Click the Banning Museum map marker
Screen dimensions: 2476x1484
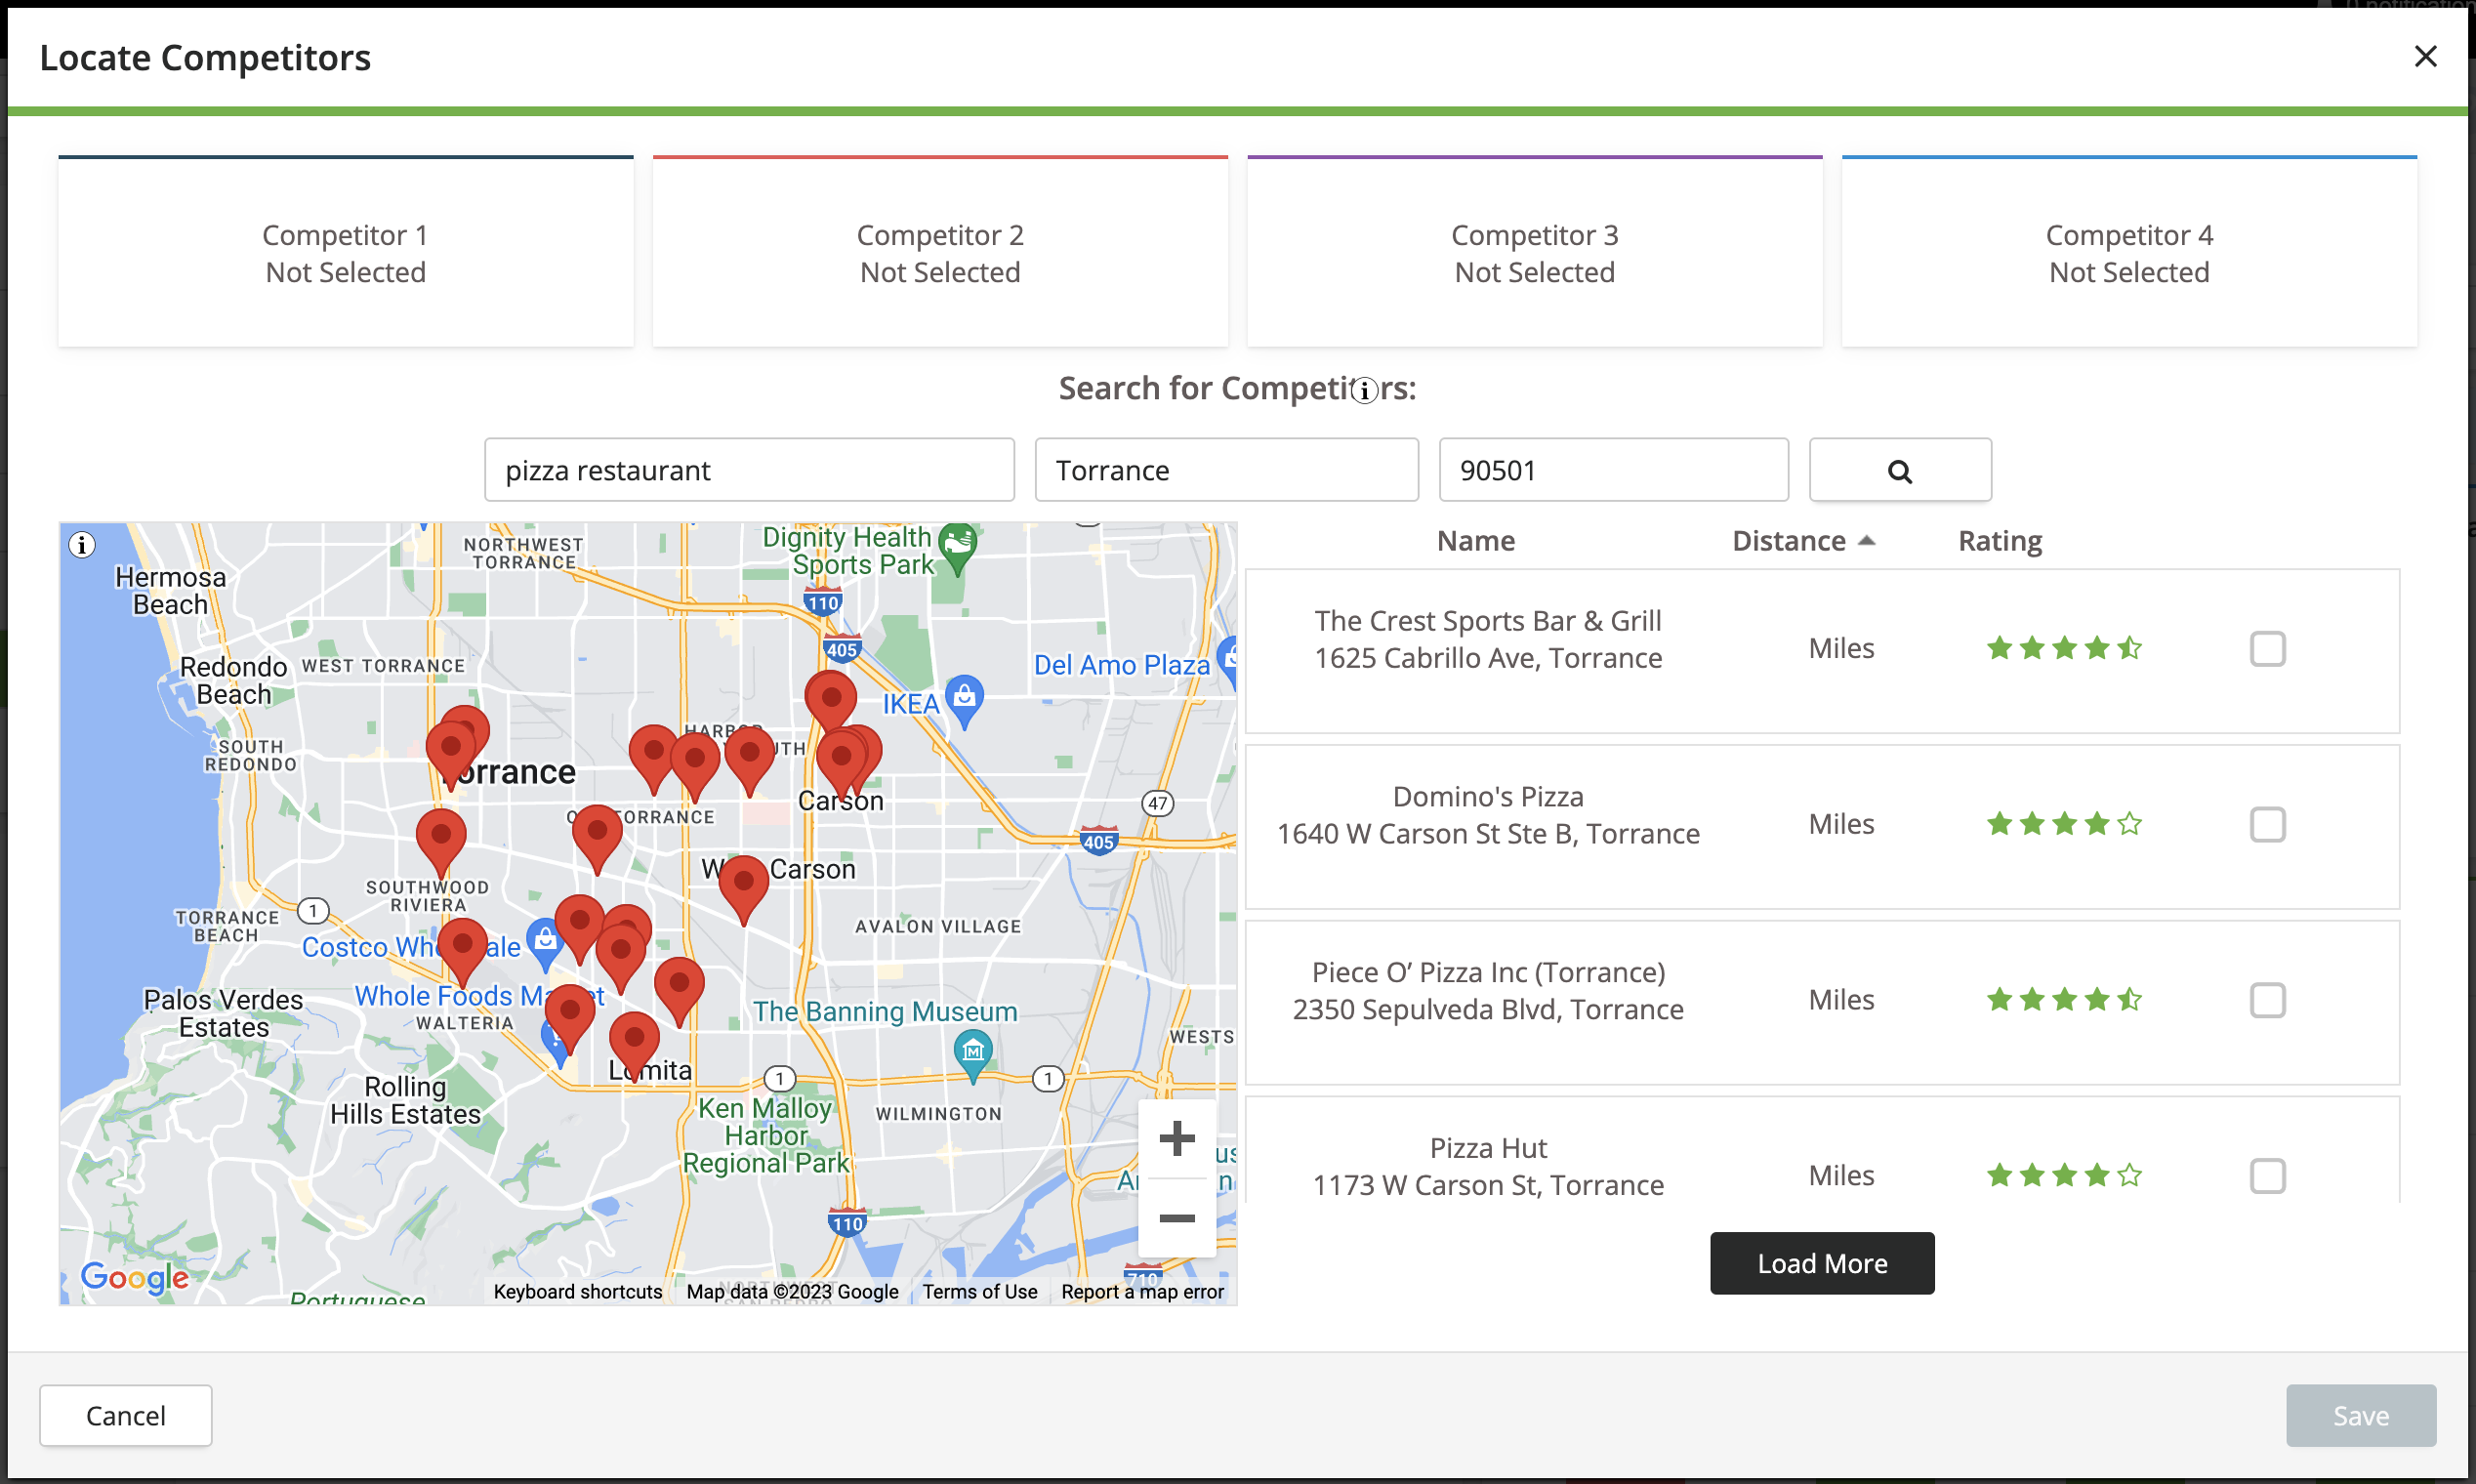tap(972, 1054)
